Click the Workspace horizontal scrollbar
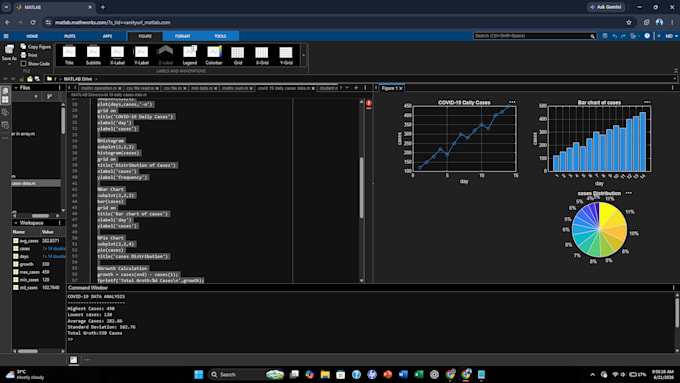This screenshot has width=680, height=383. 28,351
